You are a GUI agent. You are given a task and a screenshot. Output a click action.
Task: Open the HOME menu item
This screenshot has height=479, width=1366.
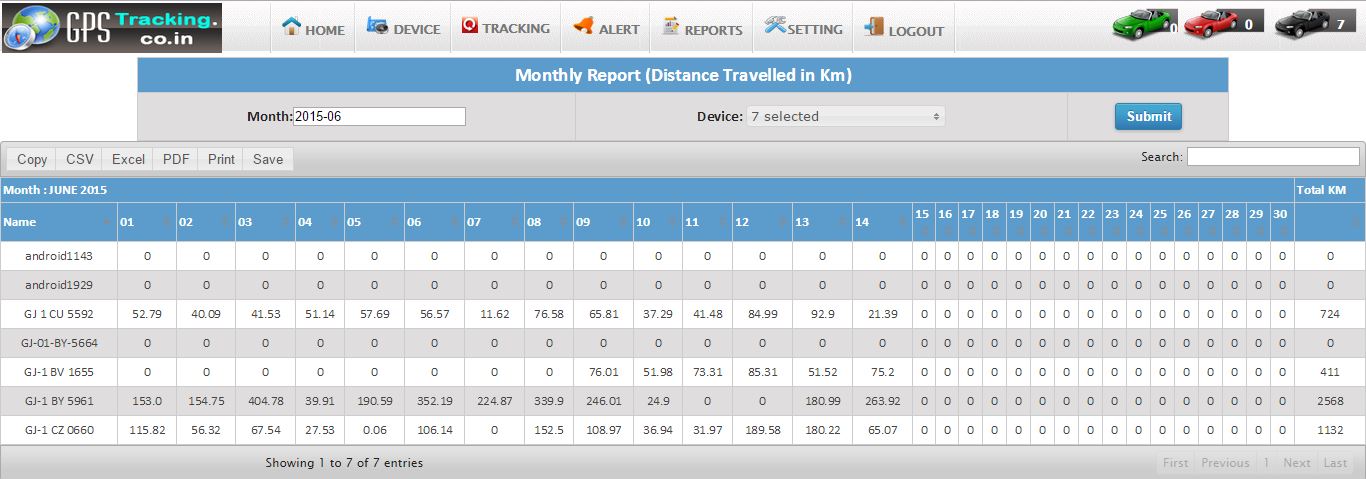[325, 30]
